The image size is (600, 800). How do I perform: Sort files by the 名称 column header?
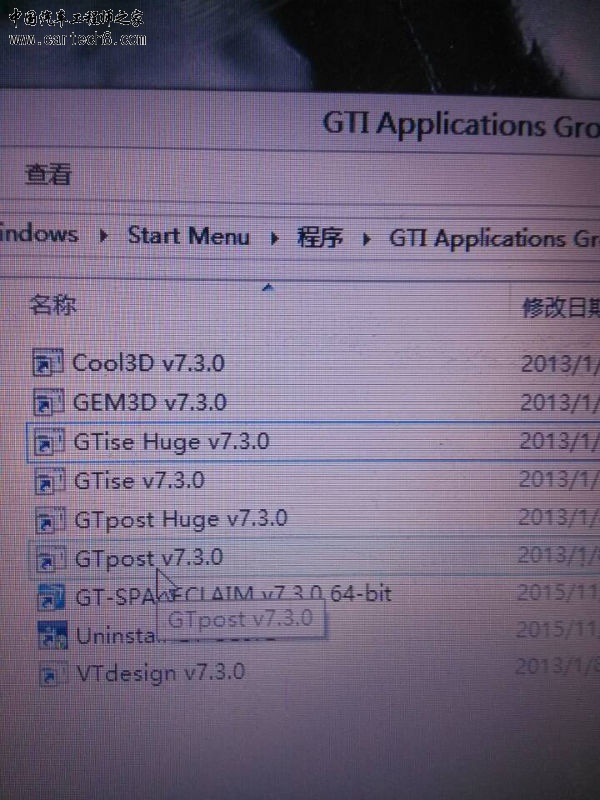tap(53, 305)
